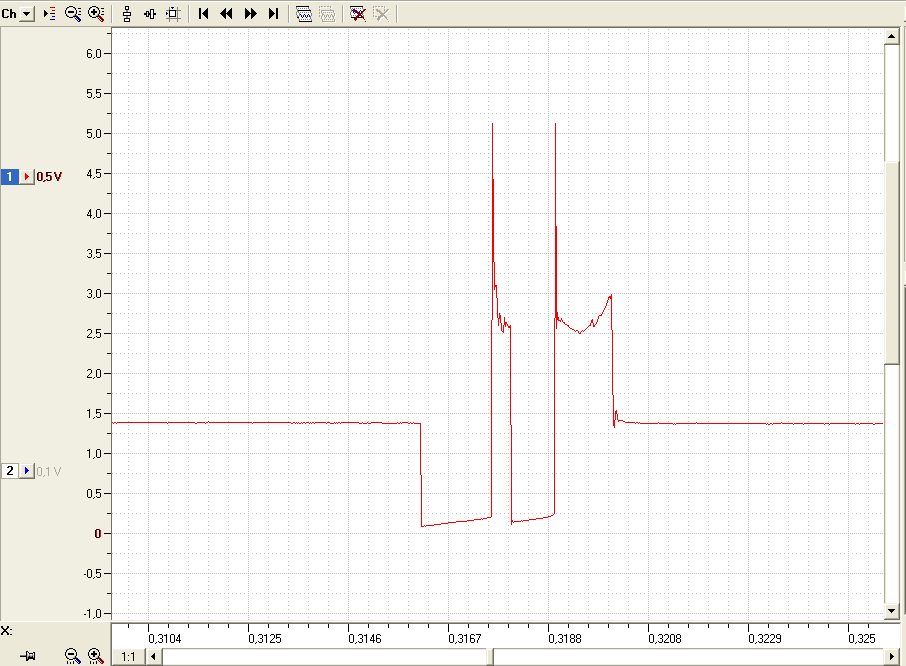Select channel 1 number box
906x666 pixels.
click(x=10, y=177)
